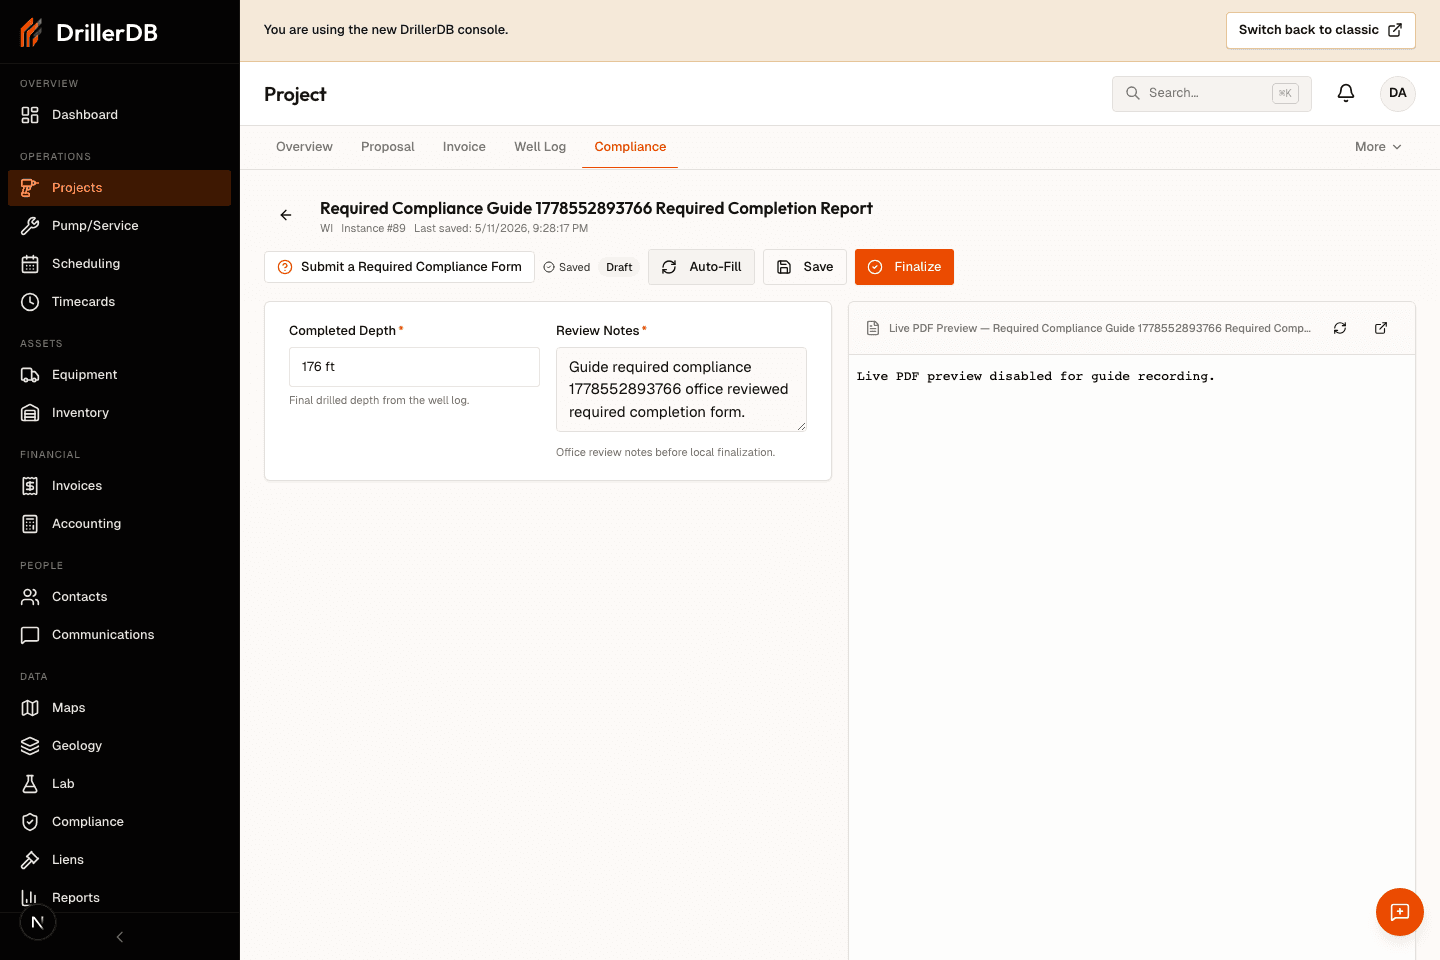Switch to the Proposal tab
1440x960 pixels.
(388, 147)
